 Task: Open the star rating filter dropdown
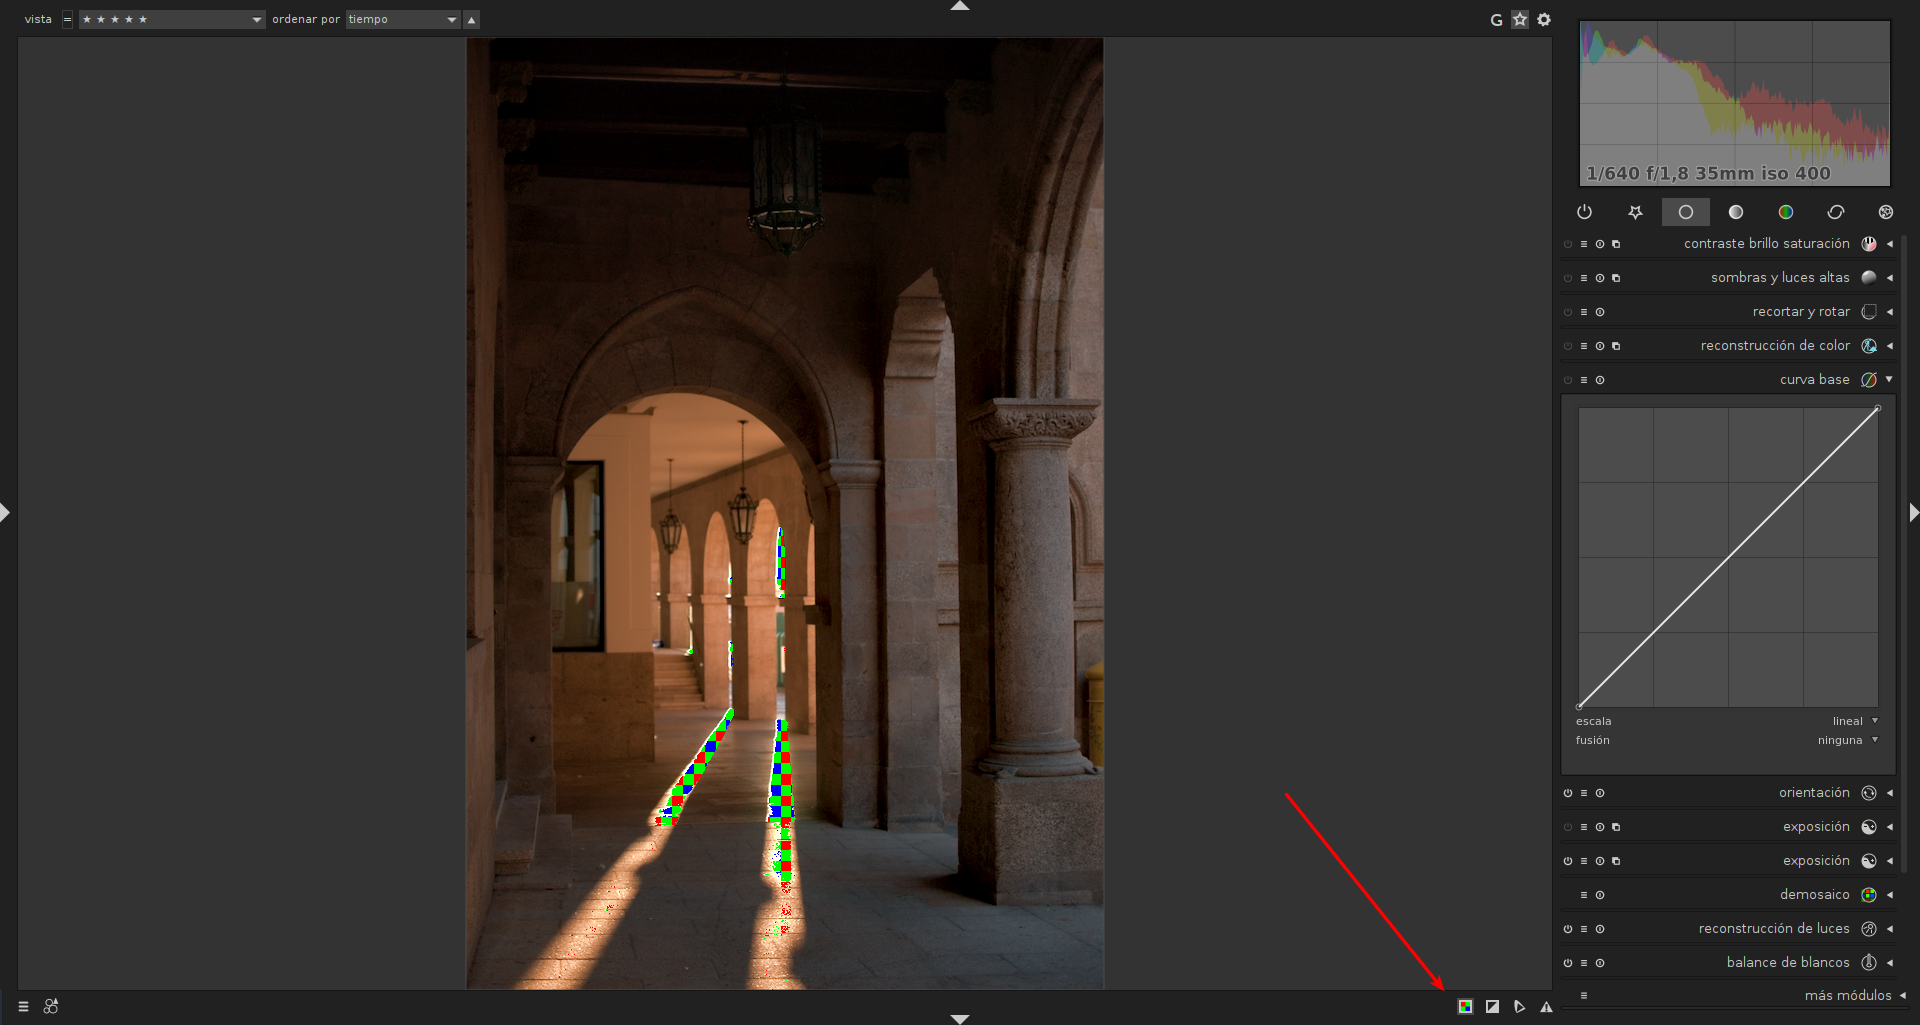tap(172, 20)
